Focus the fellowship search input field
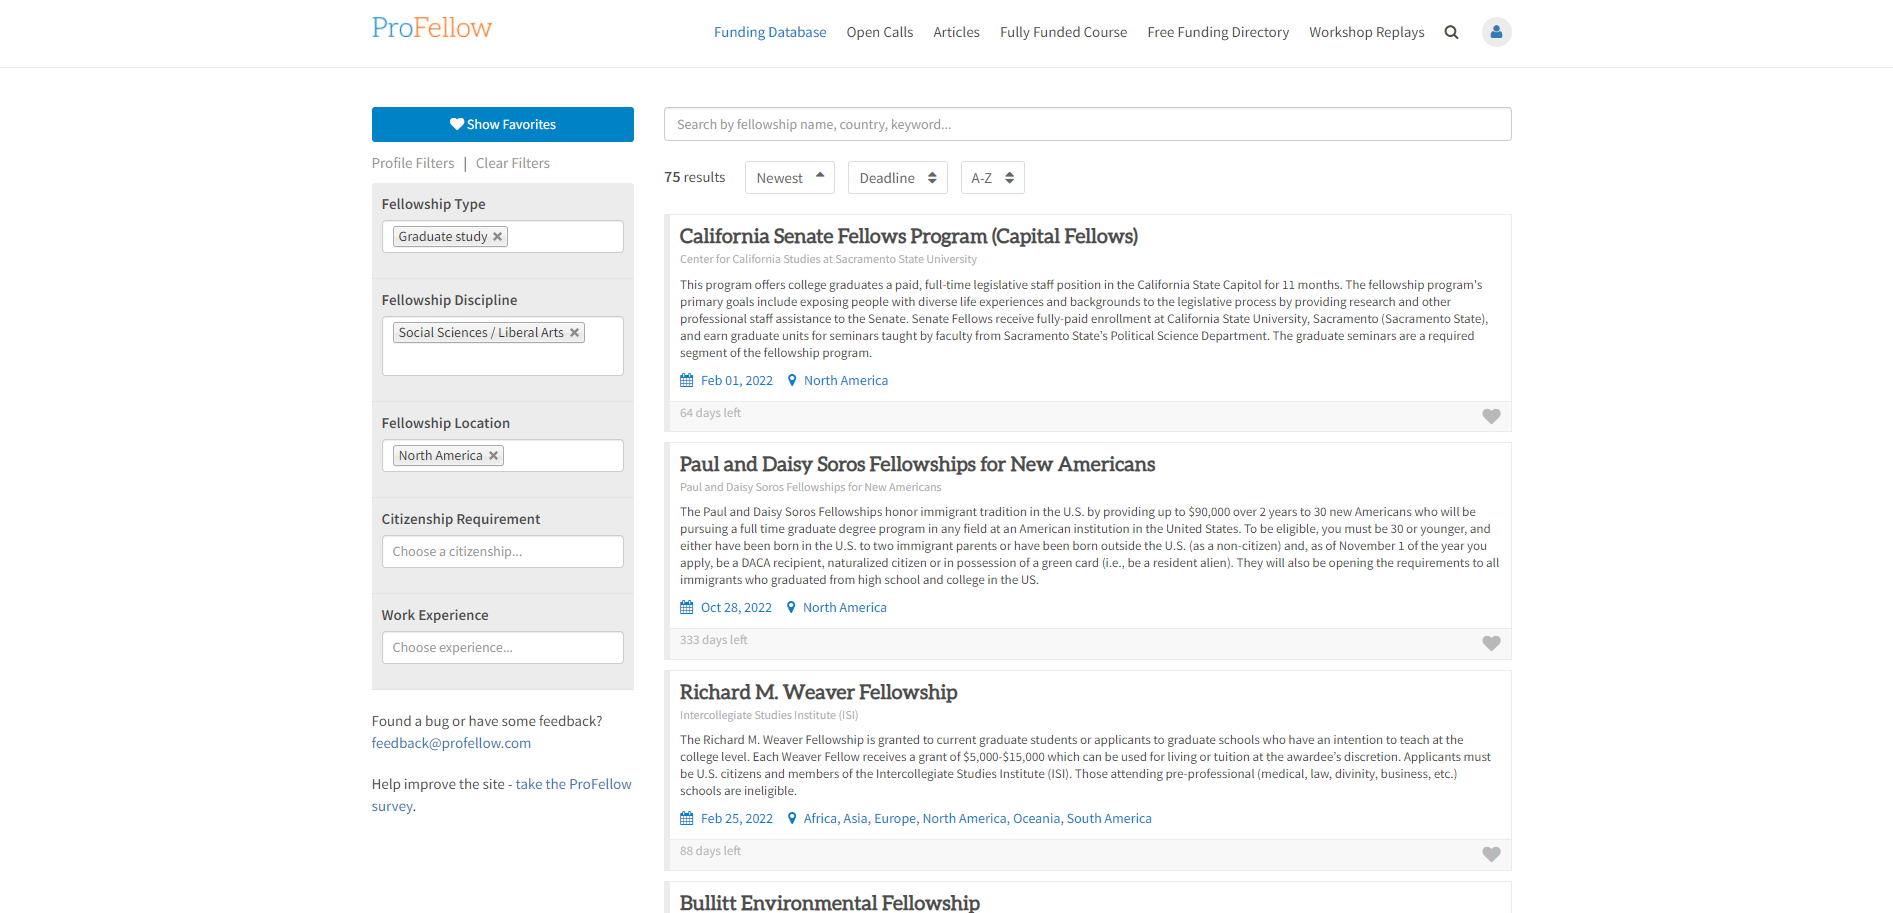The image size is (1893, 913). click(x=1087, y=124)
